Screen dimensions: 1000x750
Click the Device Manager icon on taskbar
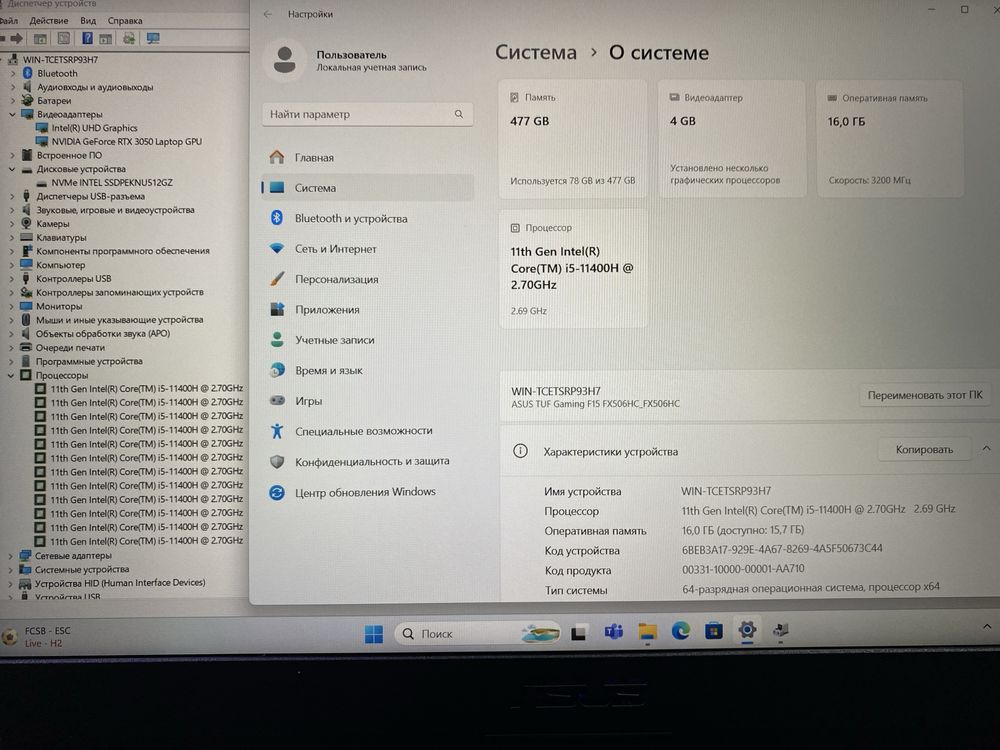(781, 631)
